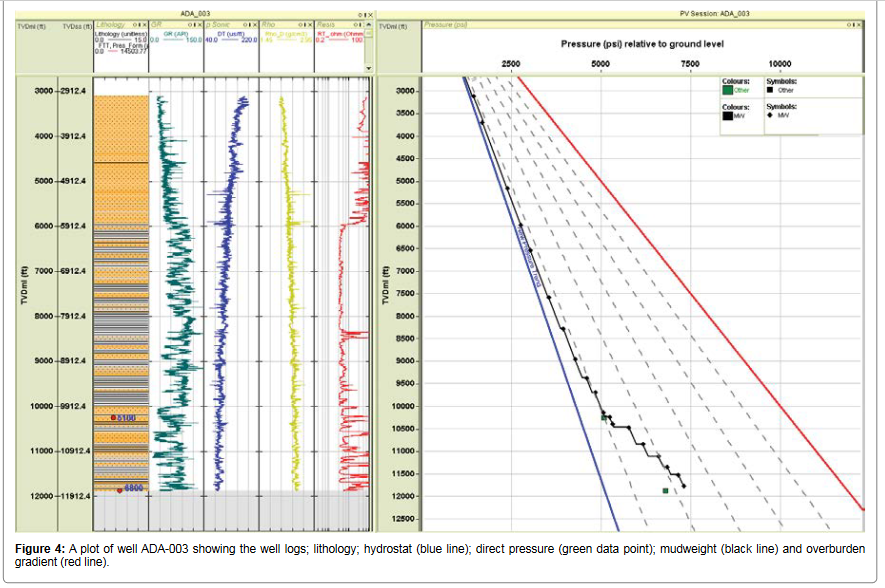Select the Lithology track title

click(x=110, y=23)
